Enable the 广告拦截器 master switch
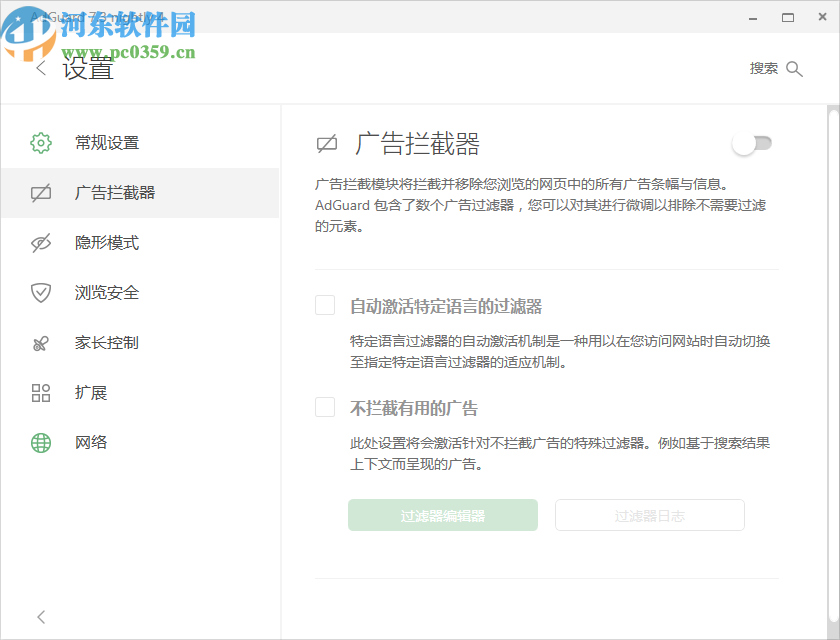 coord(752,144)
